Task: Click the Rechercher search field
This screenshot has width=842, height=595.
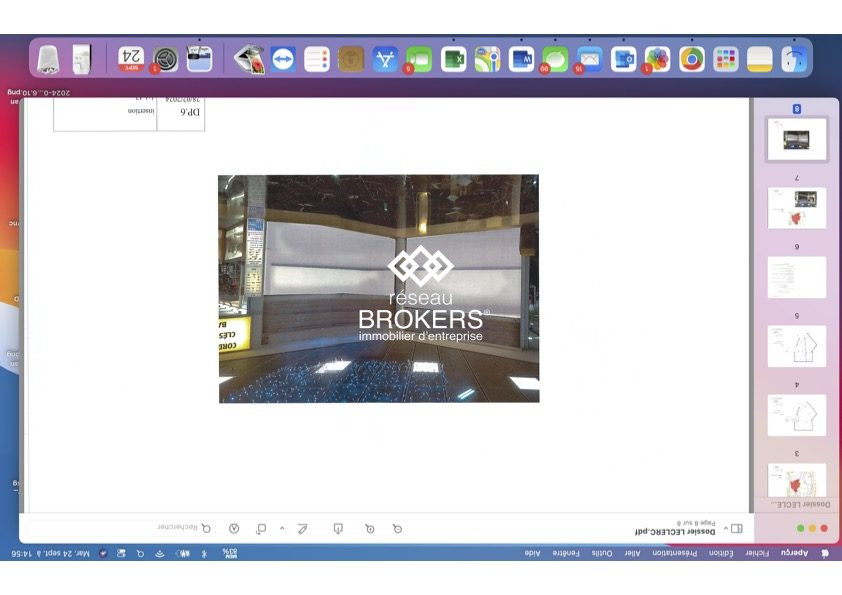Action: click(x=185, y=528)
